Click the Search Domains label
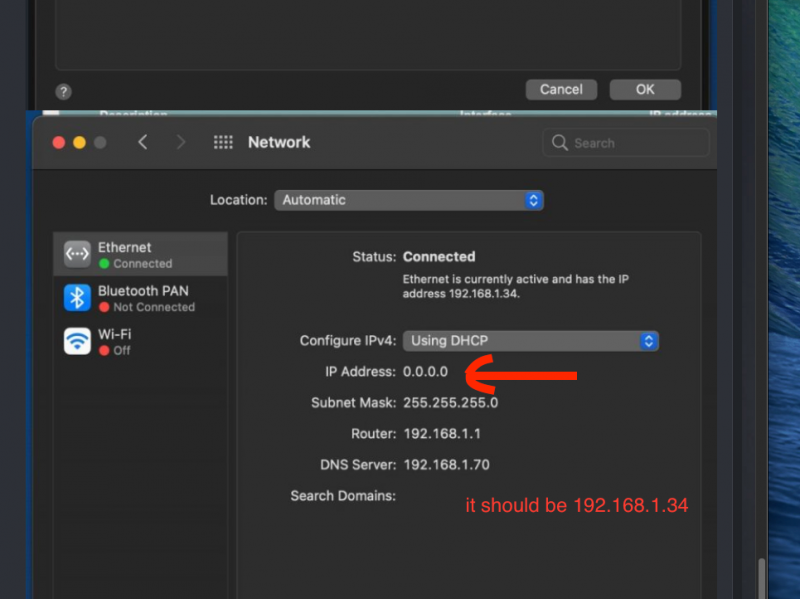Viewport: 800px width, 599px height. coord(343,496)
